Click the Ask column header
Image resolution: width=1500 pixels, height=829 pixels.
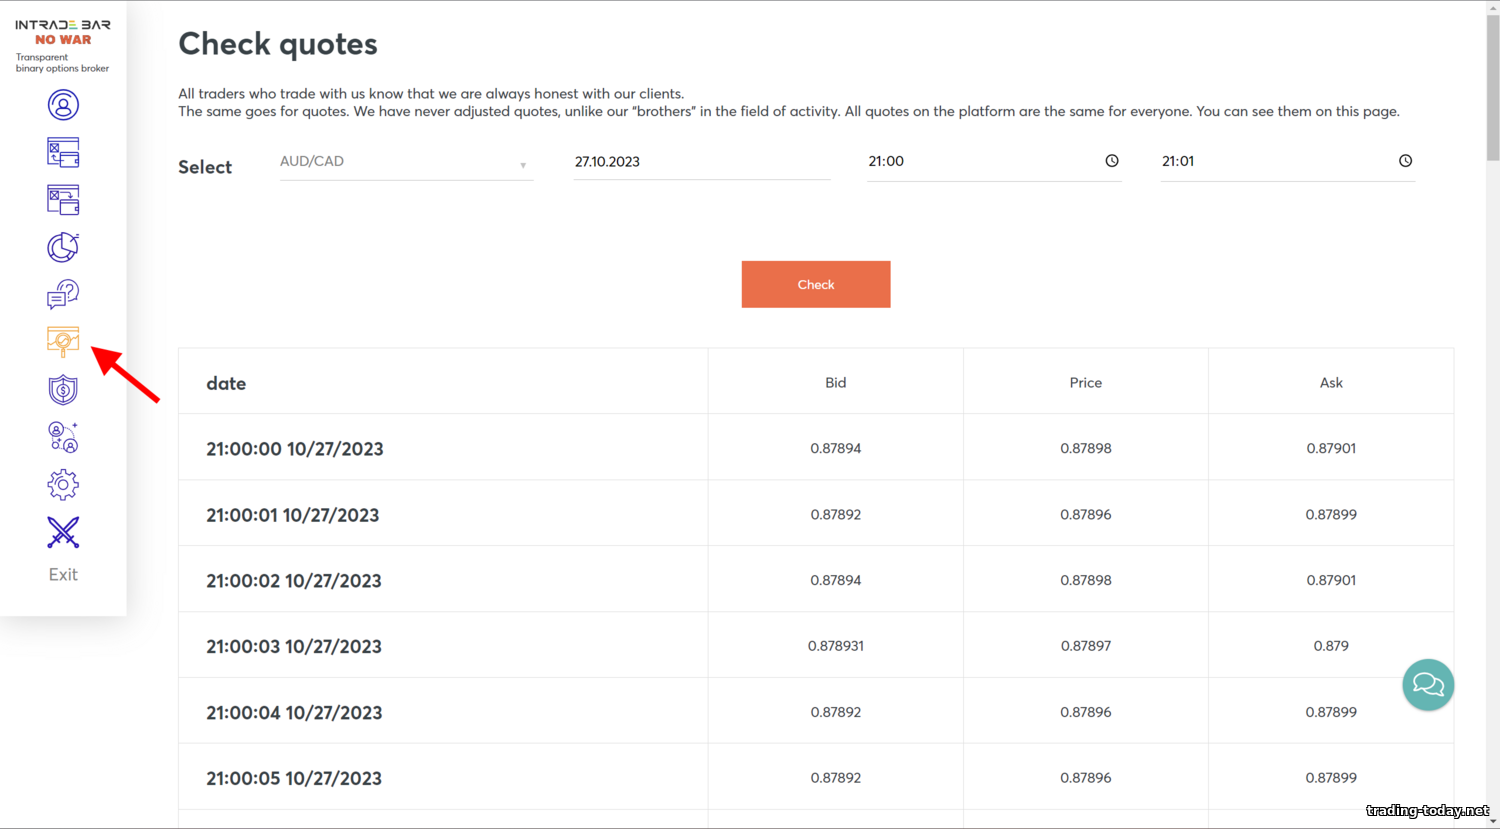[1330, 383]
